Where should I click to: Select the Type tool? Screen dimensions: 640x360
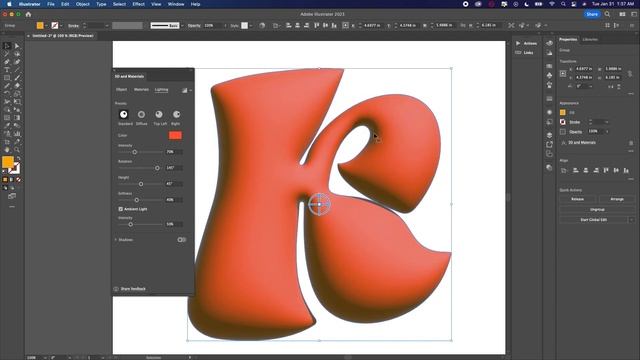click(x=7, y=70)
